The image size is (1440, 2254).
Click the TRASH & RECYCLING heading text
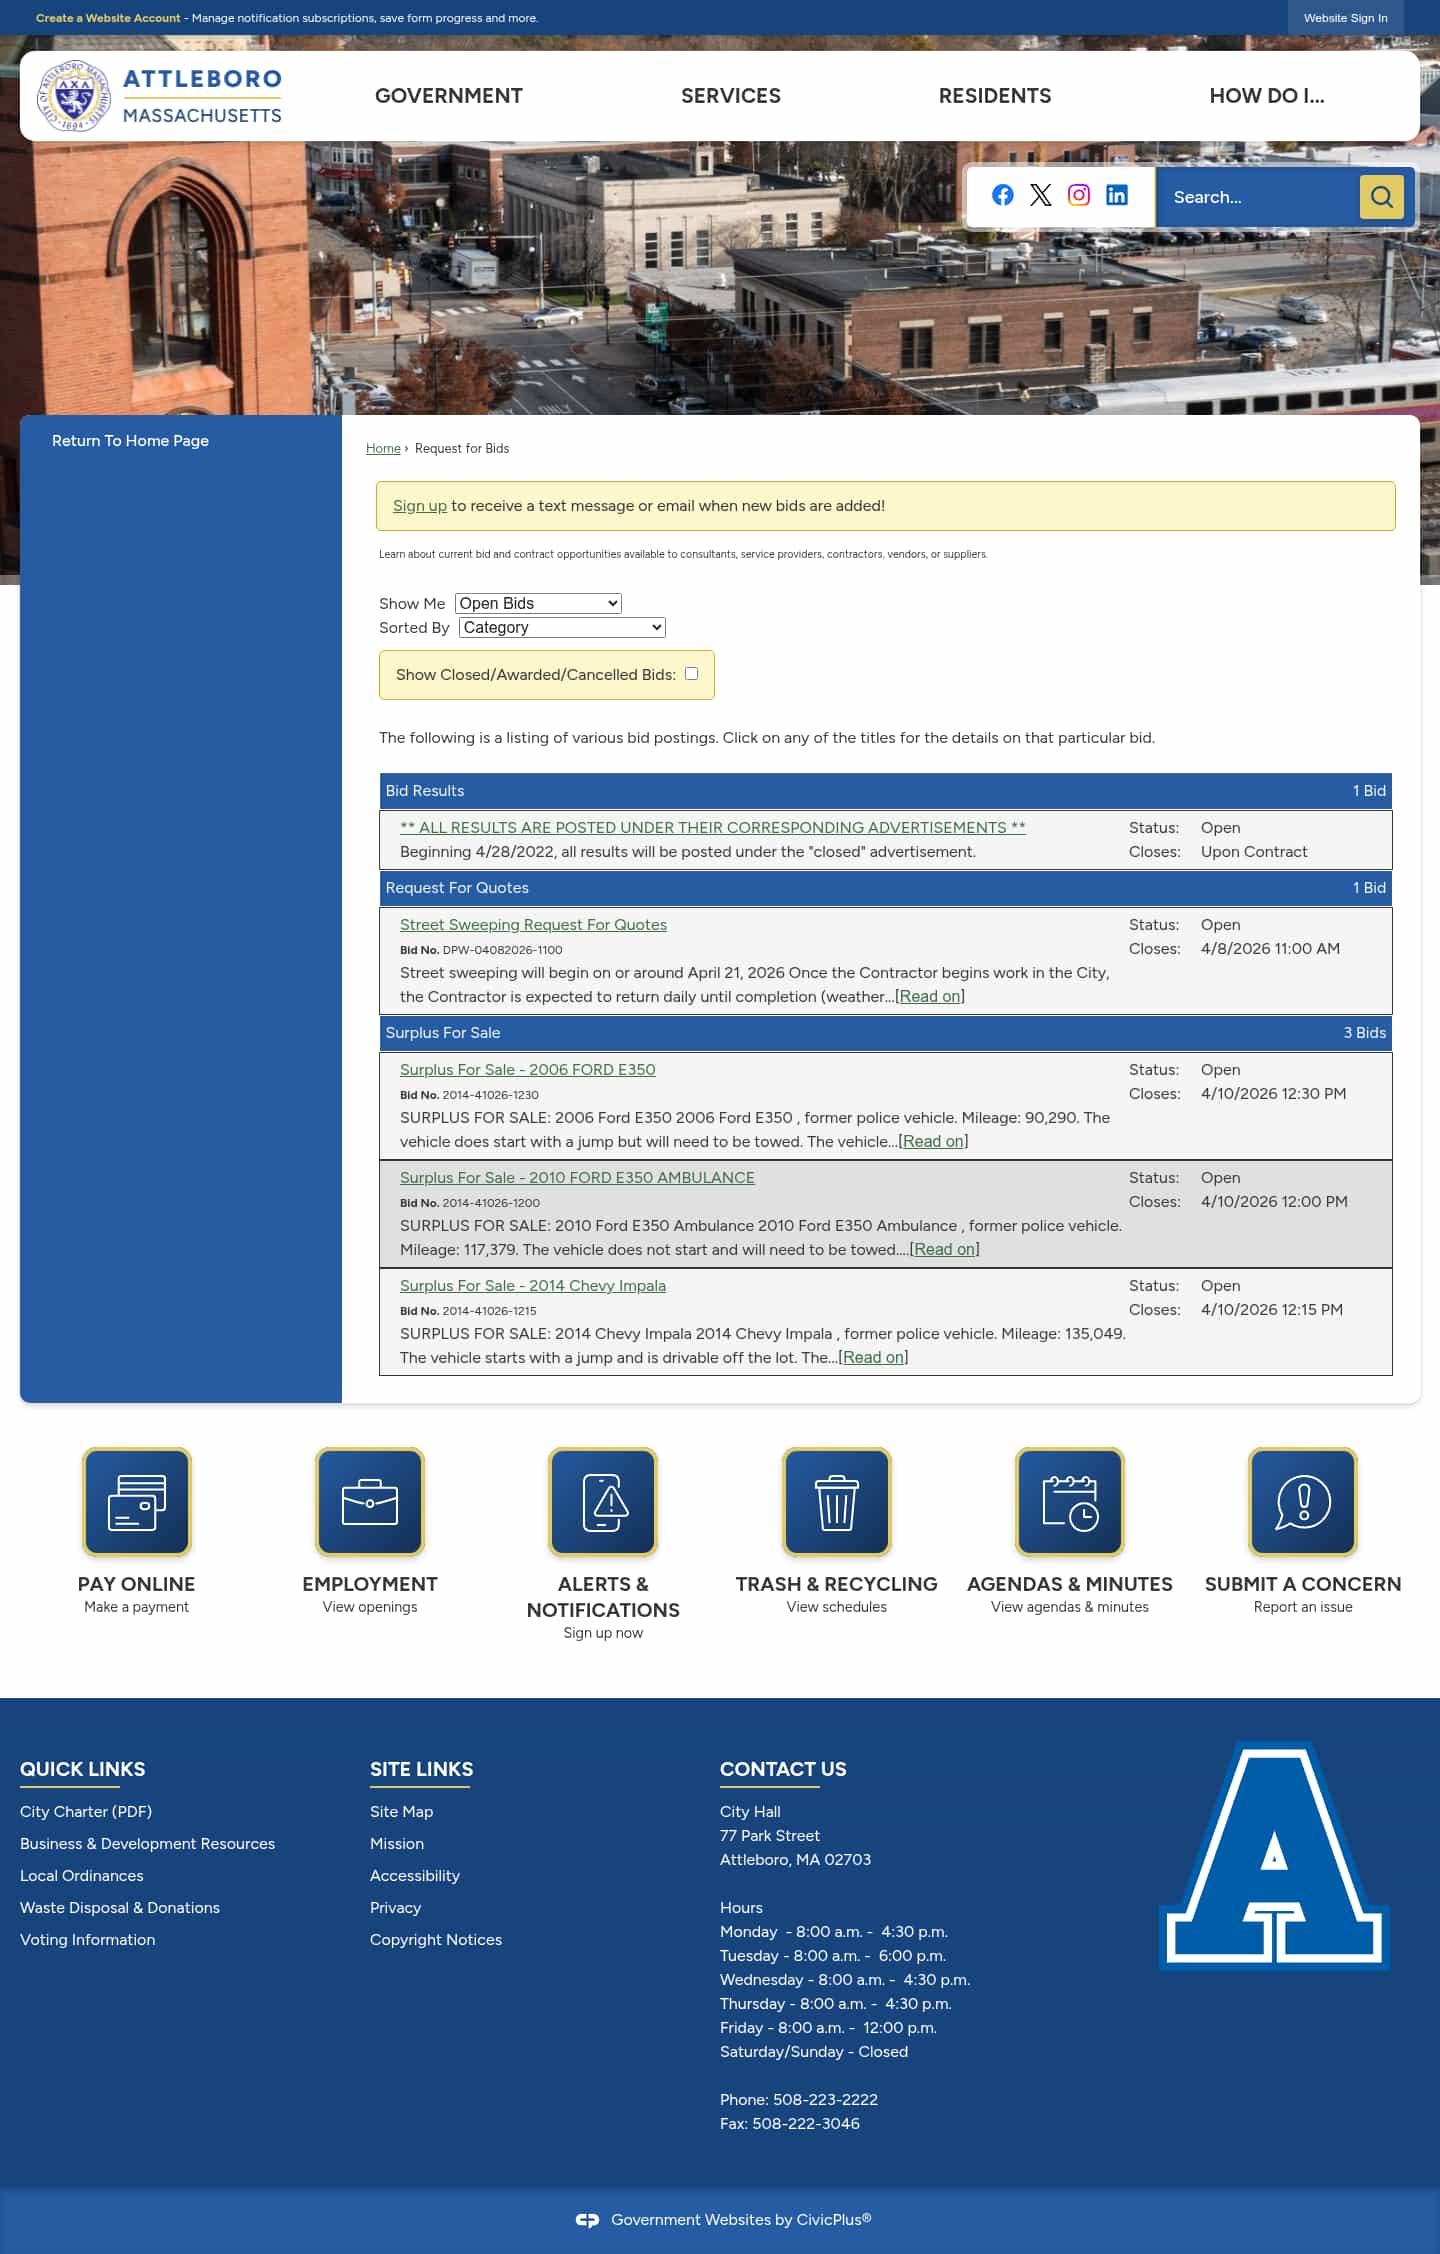[x=837, y=1584]
